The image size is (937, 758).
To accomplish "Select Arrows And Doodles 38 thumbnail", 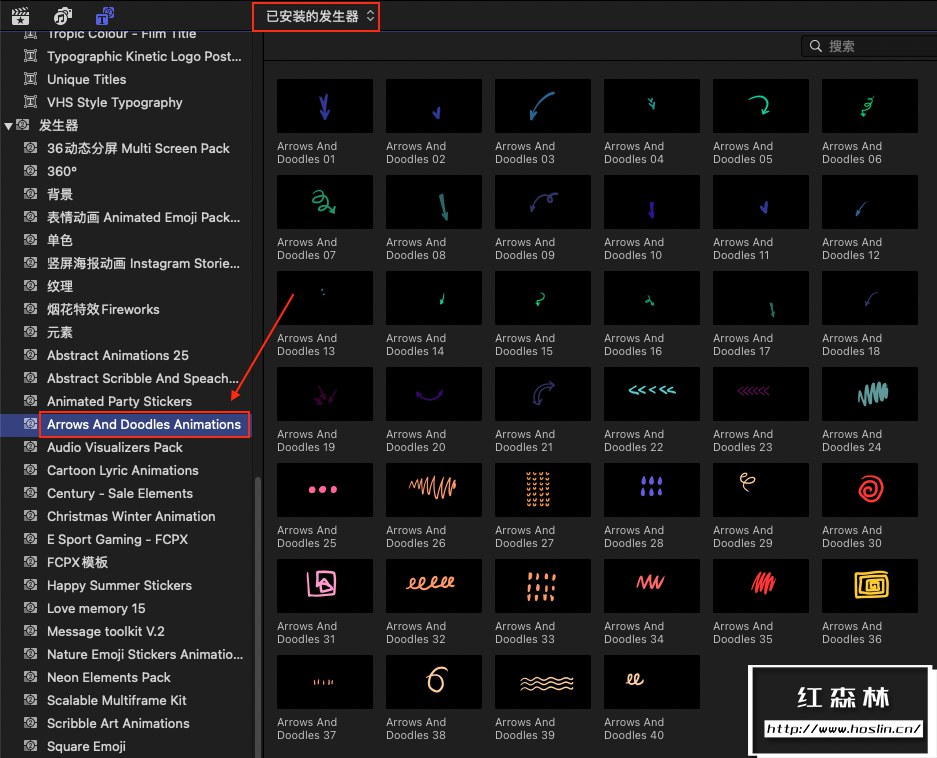I will click(x=434, y=682).
